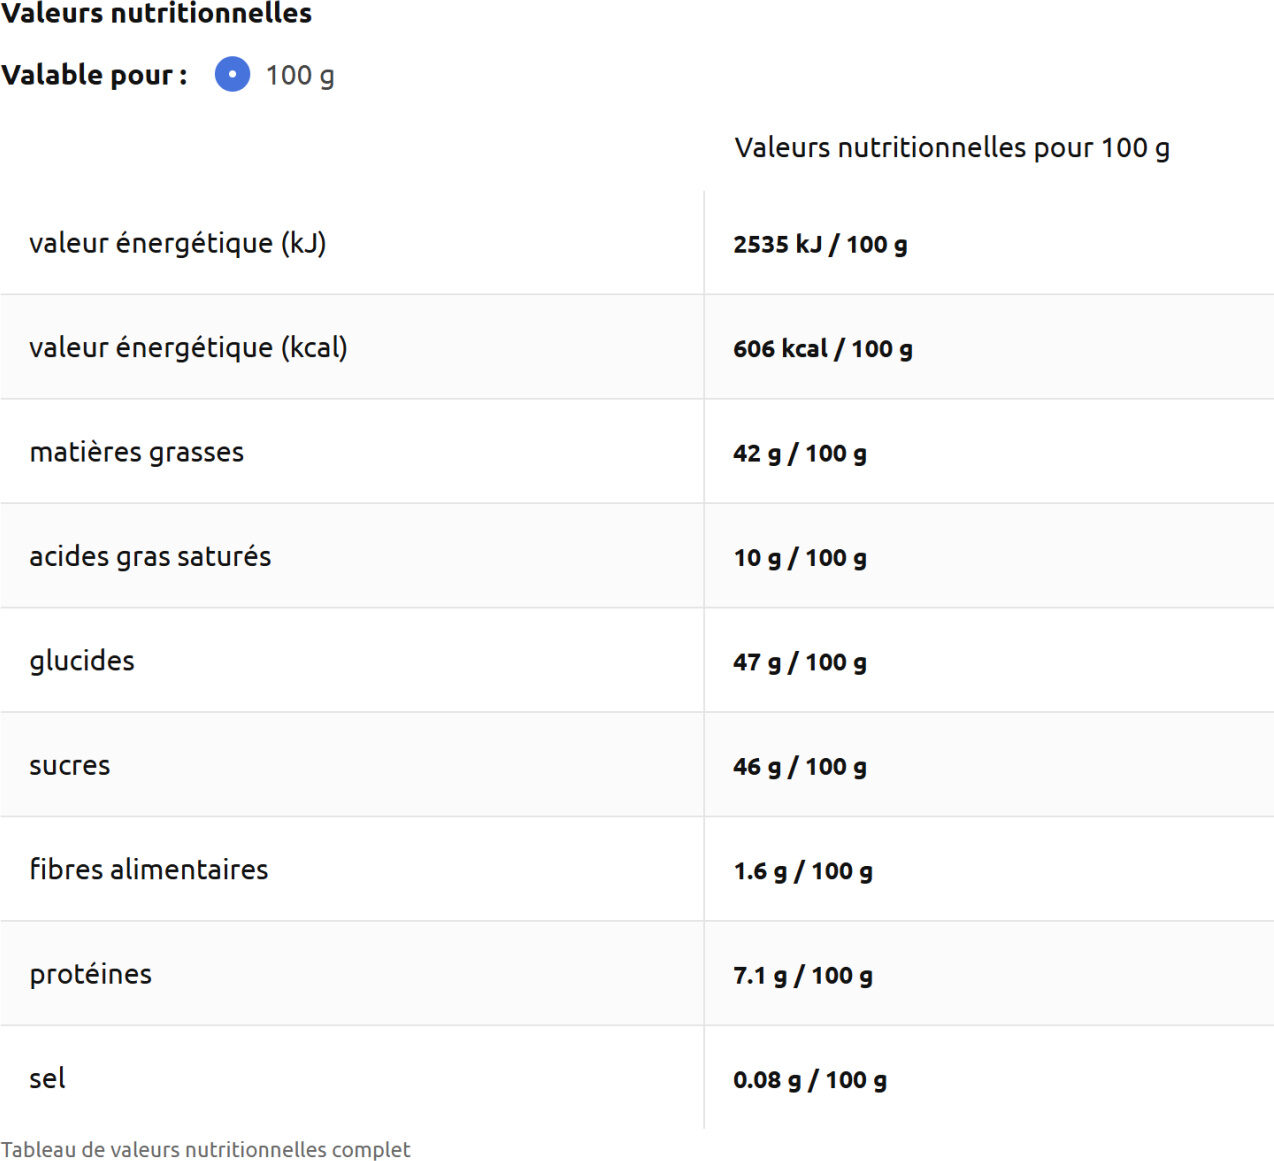Image resolution: width=1274 pixels, height=1161 pixels.
Task: Click the '7.1 g / 100 g' protein value
Action: (x=802, y=976)
